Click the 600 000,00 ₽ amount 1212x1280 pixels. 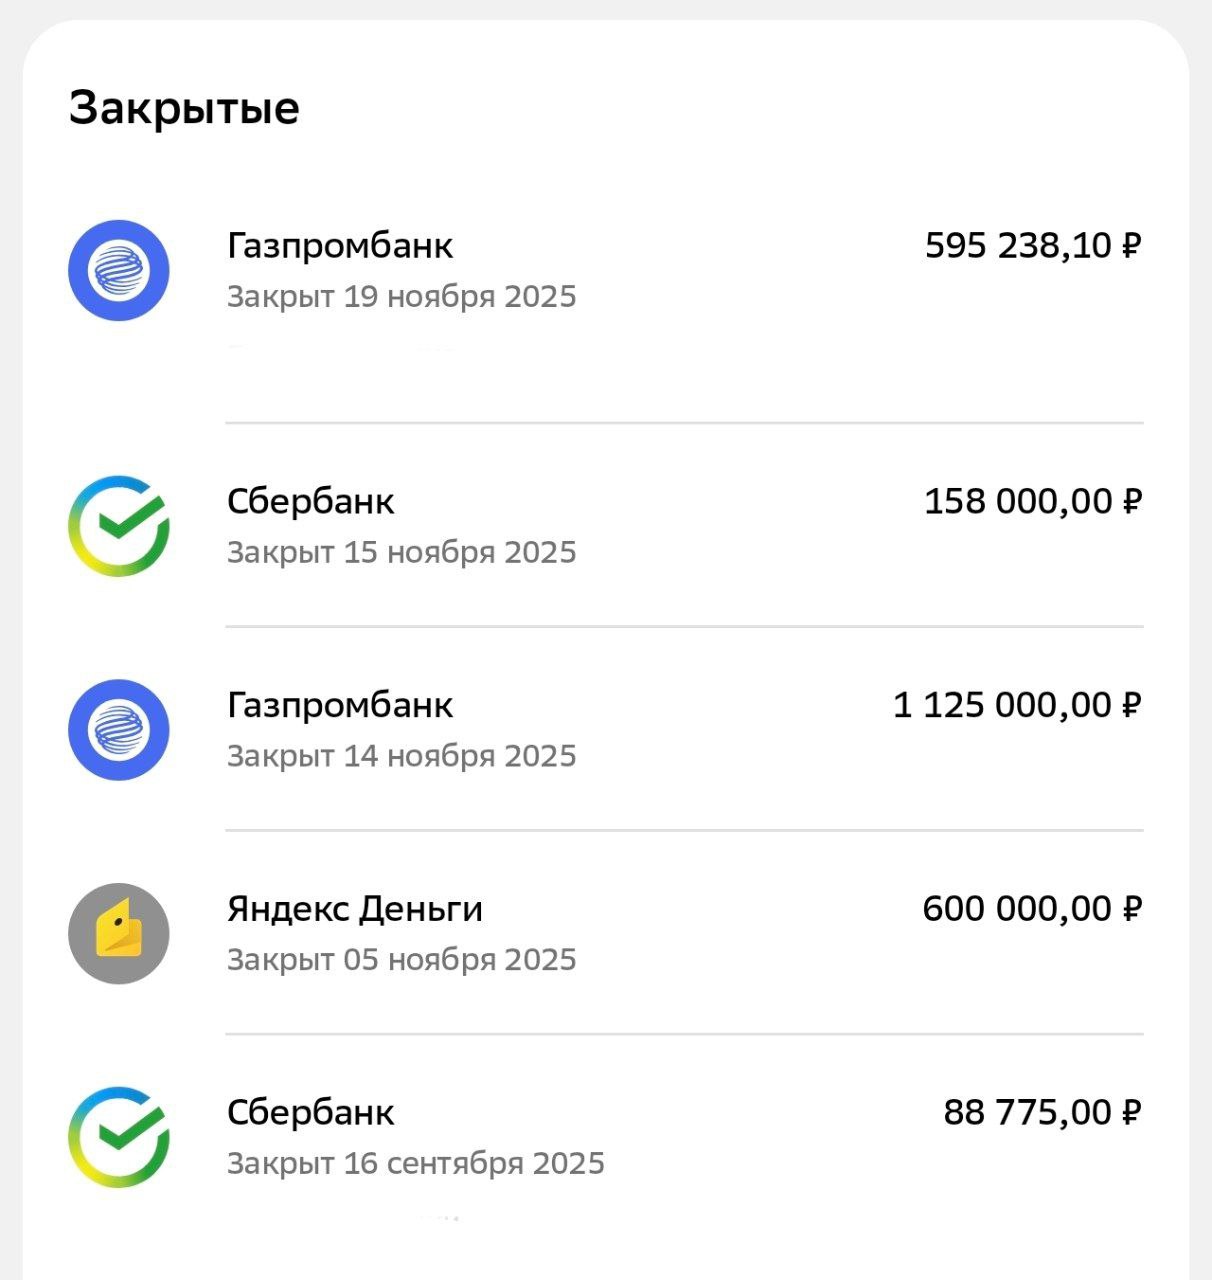(x=1031, y=909)
